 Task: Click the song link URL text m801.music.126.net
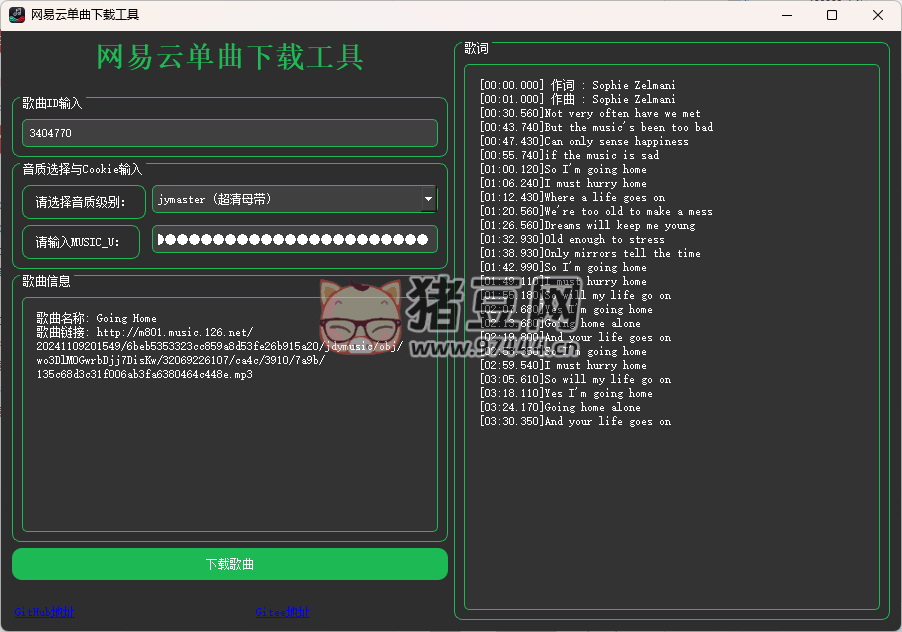click(174, 332)
